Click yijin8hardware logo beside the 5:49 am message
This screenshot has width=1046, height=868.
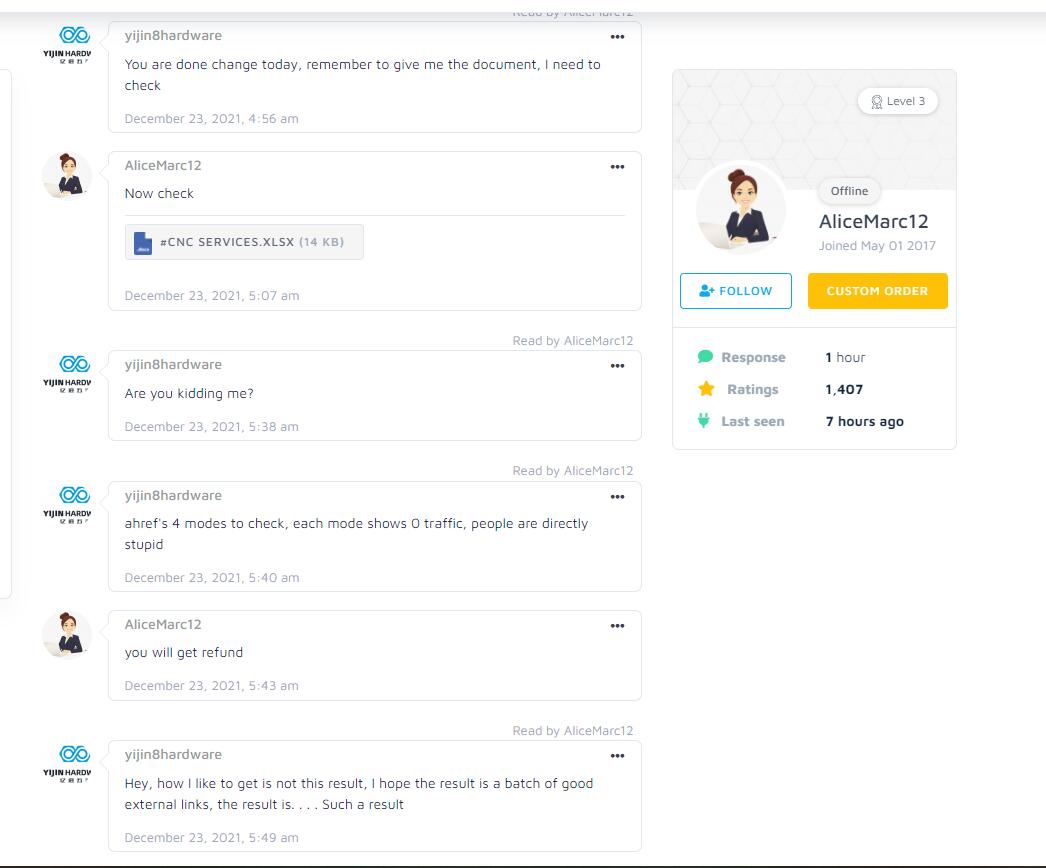point(67,764)
